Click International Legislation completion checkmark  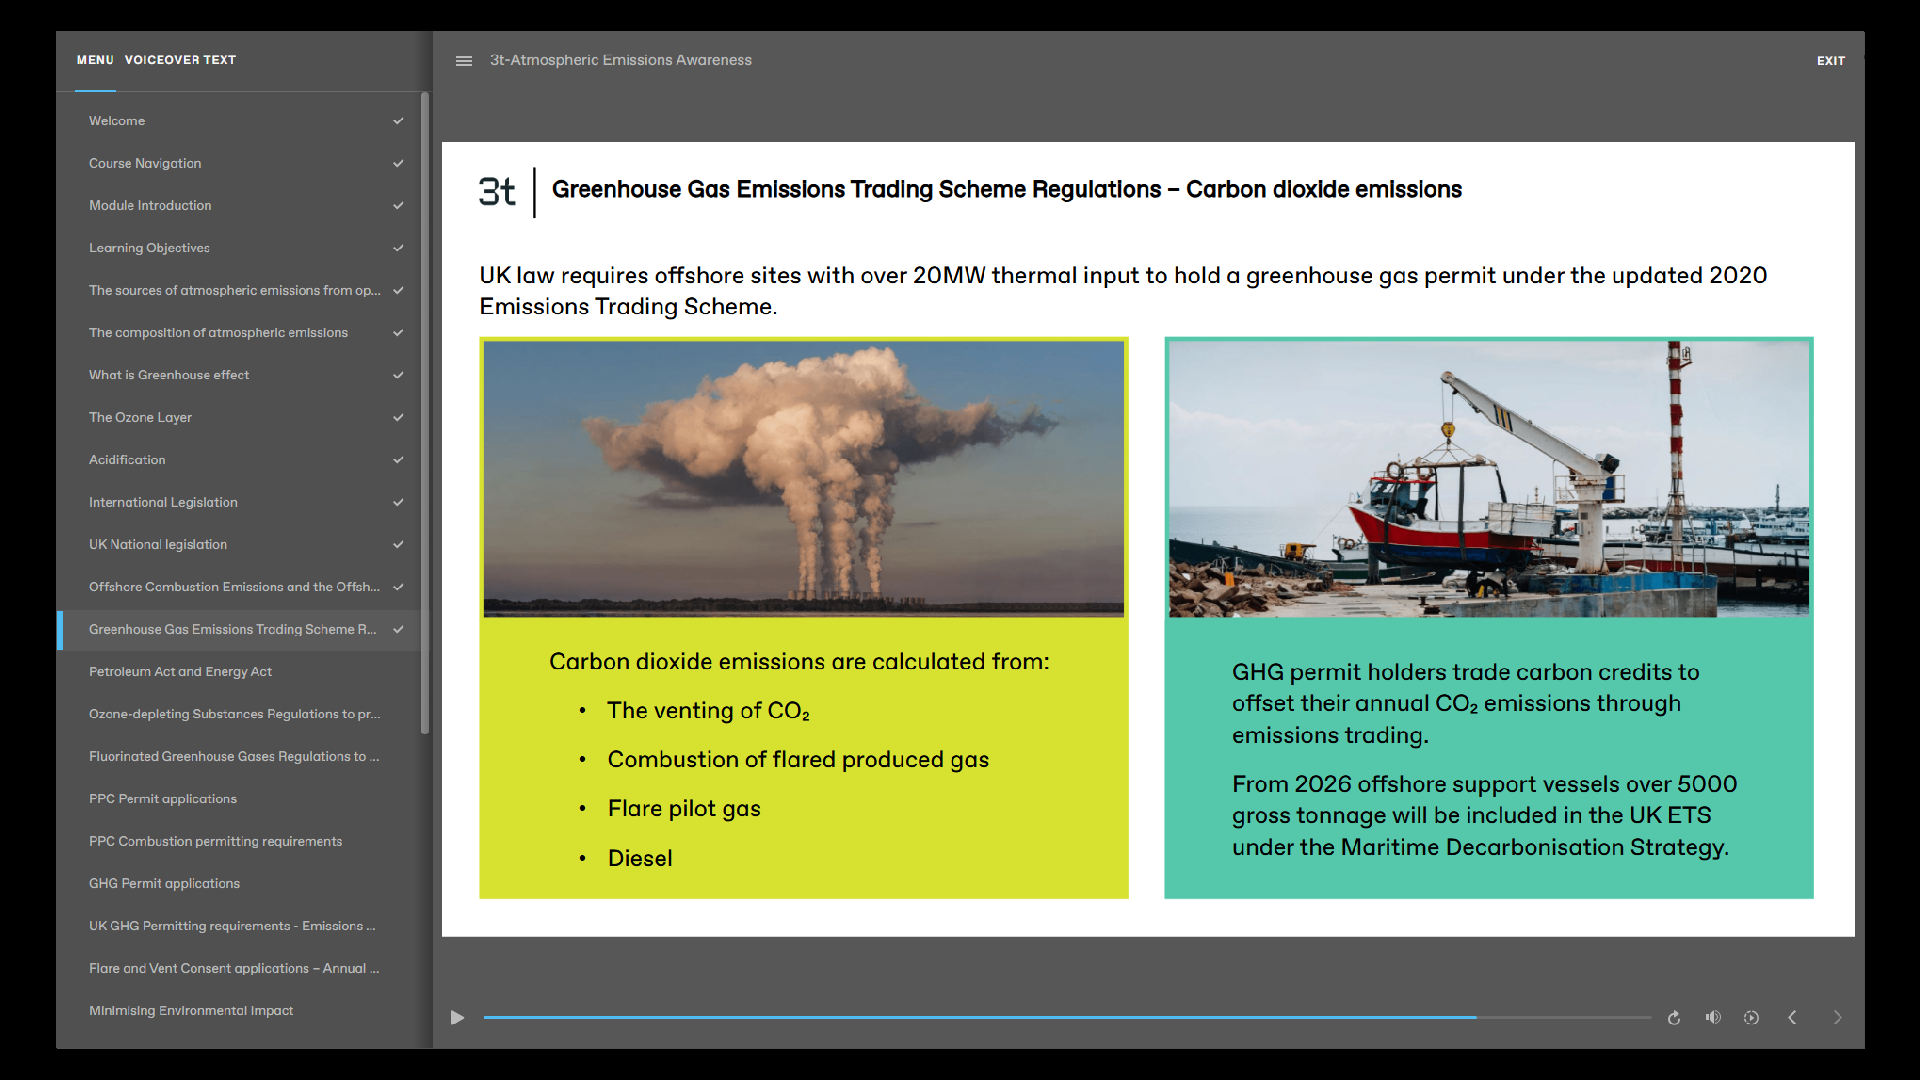(x=398, y=503)
